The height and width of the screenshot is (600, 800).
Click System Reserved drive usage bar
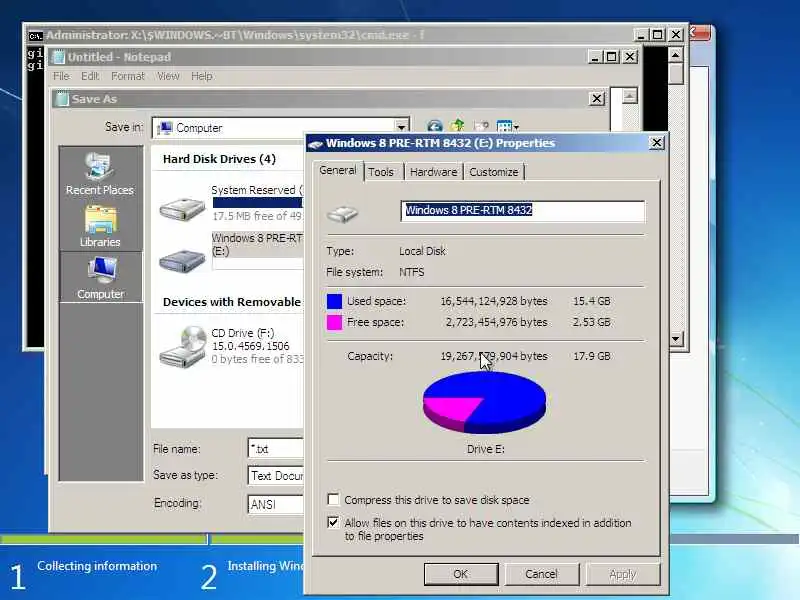258,203
